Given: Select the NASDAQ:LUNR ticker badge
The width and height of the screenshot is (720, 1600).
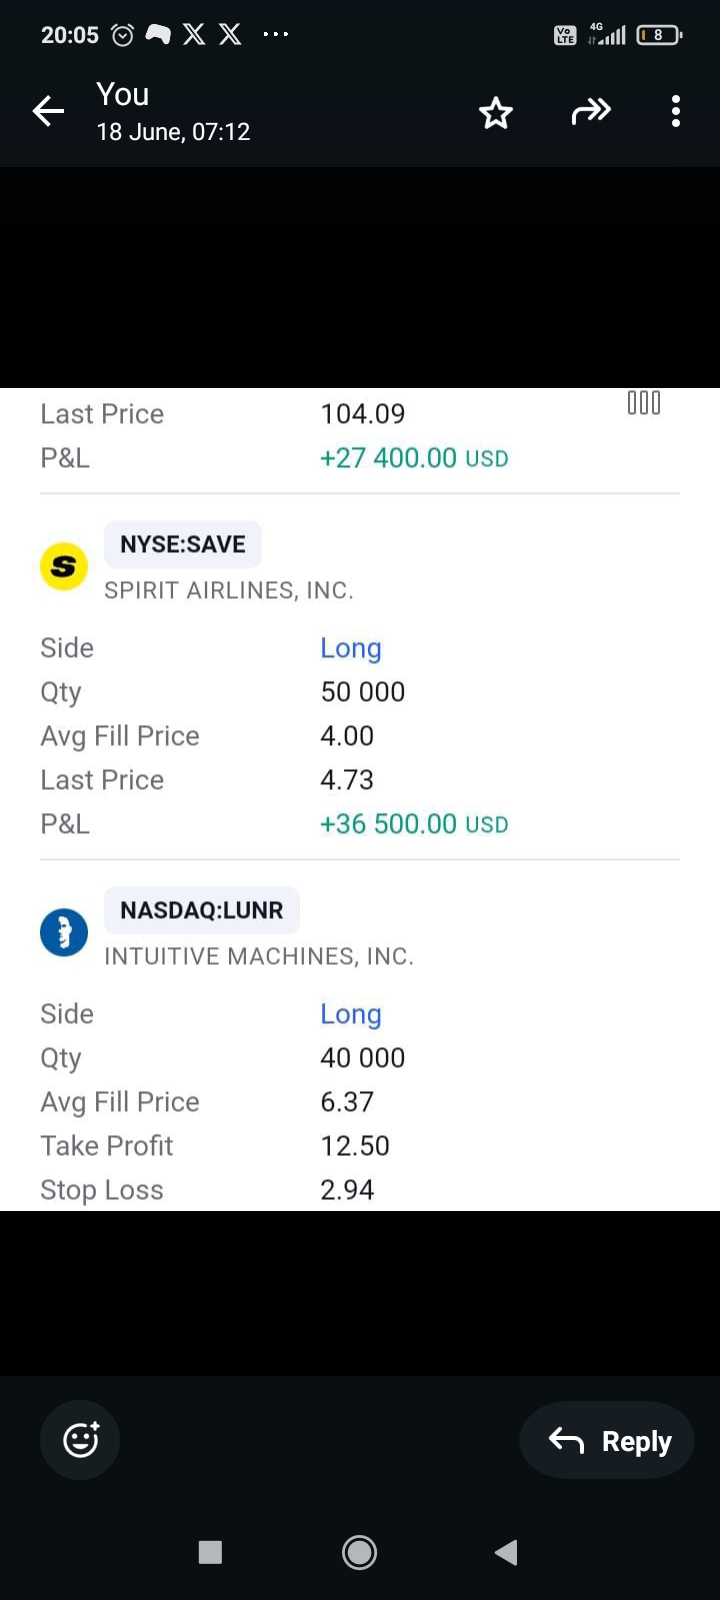Looking at the screenshot, I should coord(202,910).
